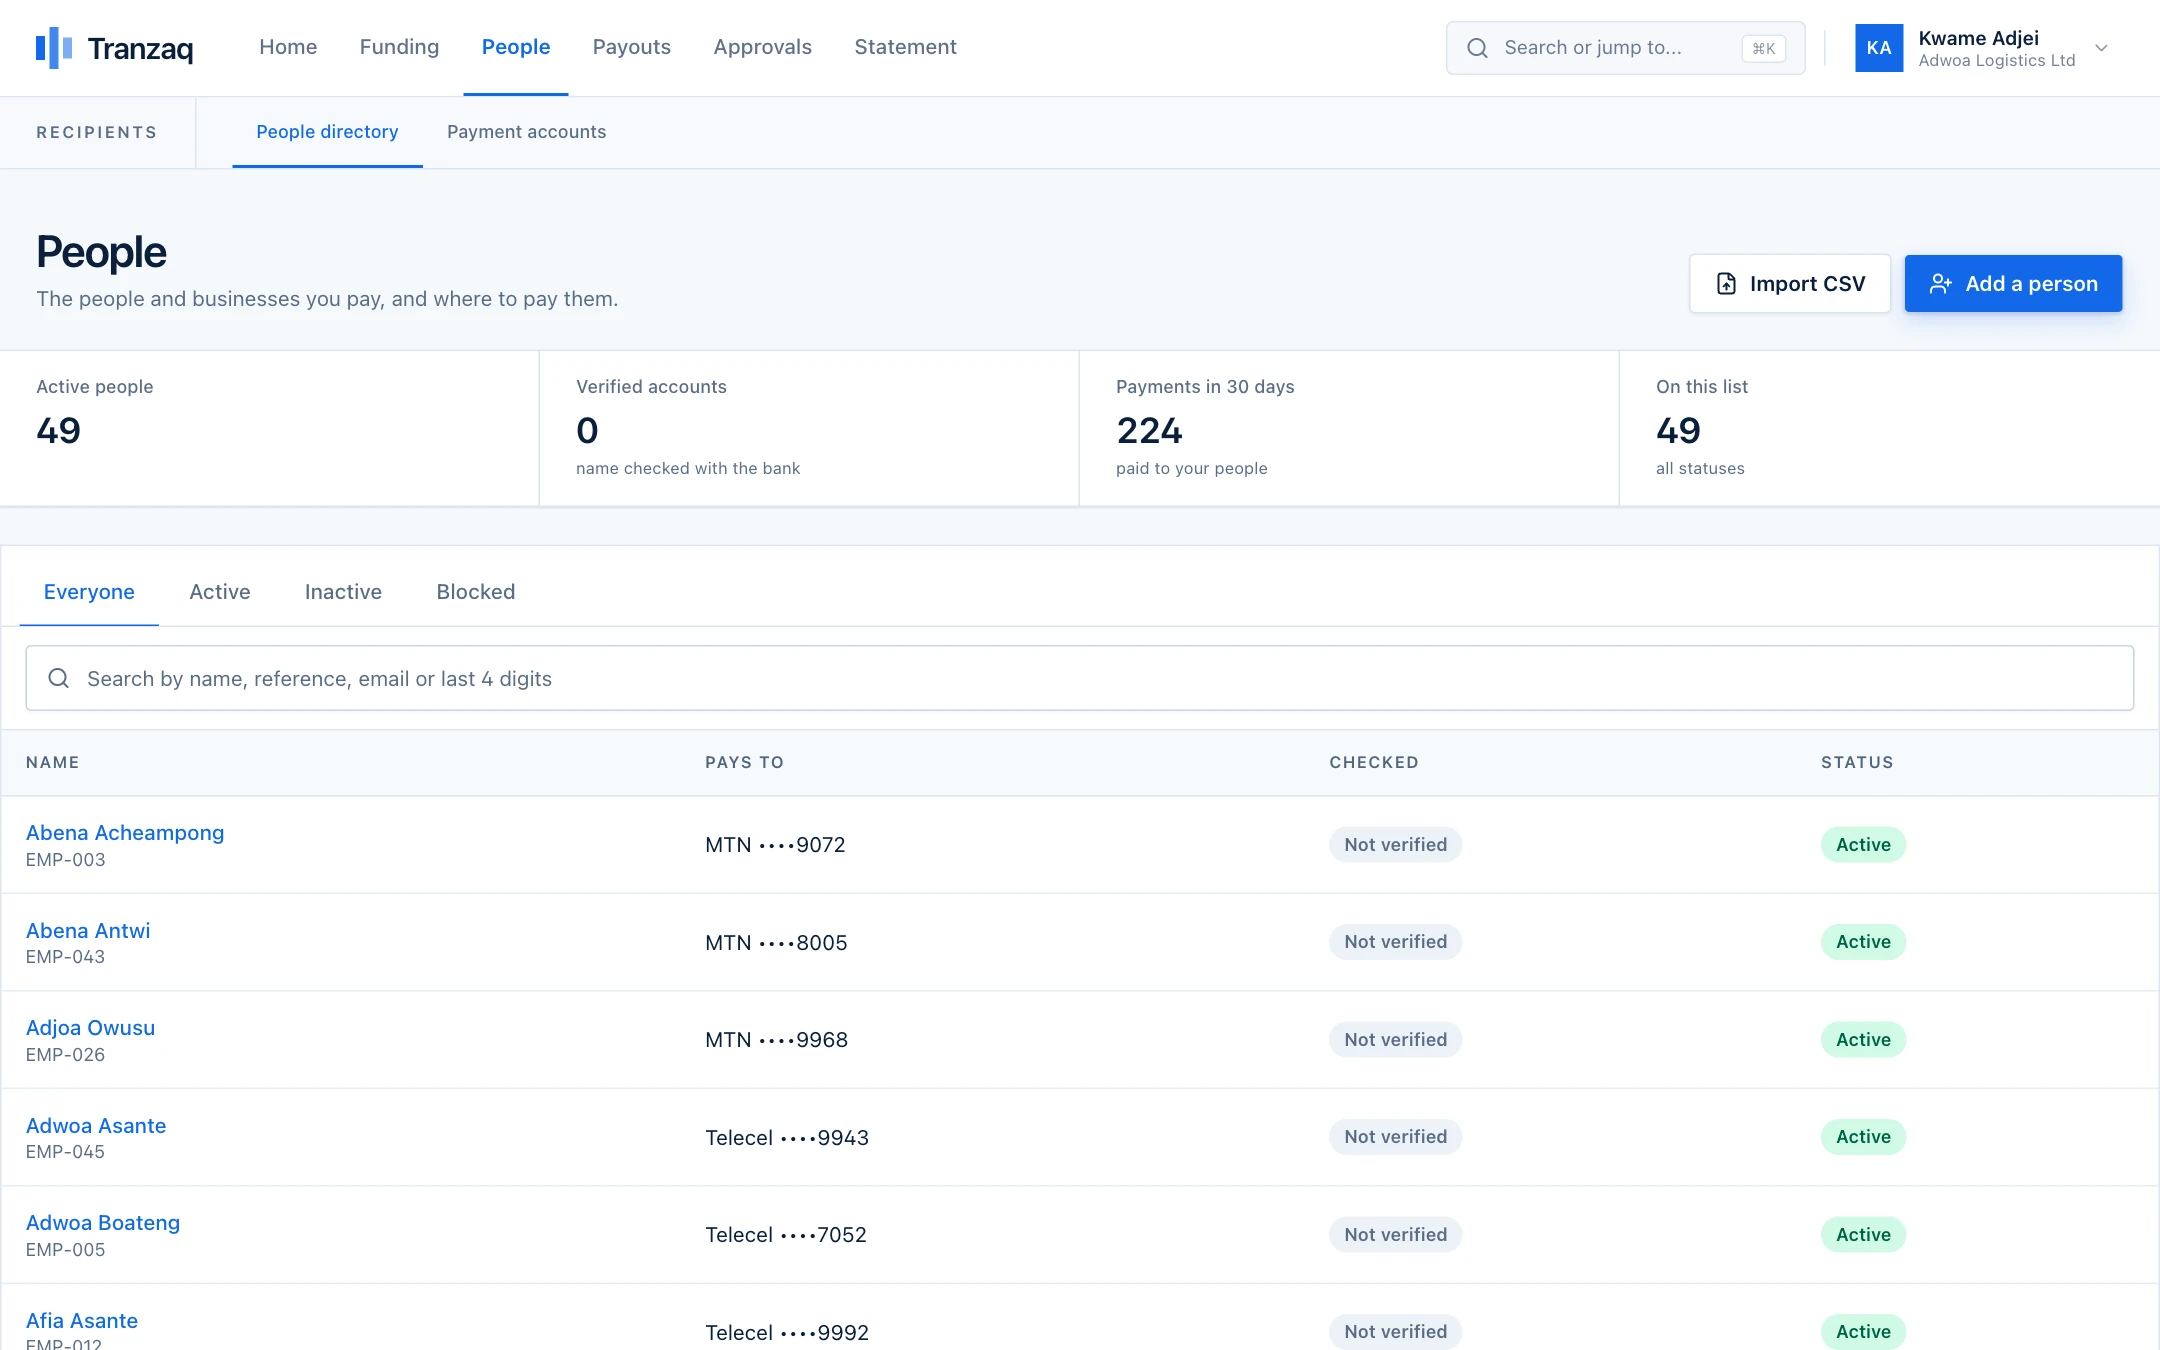Screen dimensions: 2160x1350
Task: Click Telecel ••••7052 account cell
Action: [x=786, y=1235]
